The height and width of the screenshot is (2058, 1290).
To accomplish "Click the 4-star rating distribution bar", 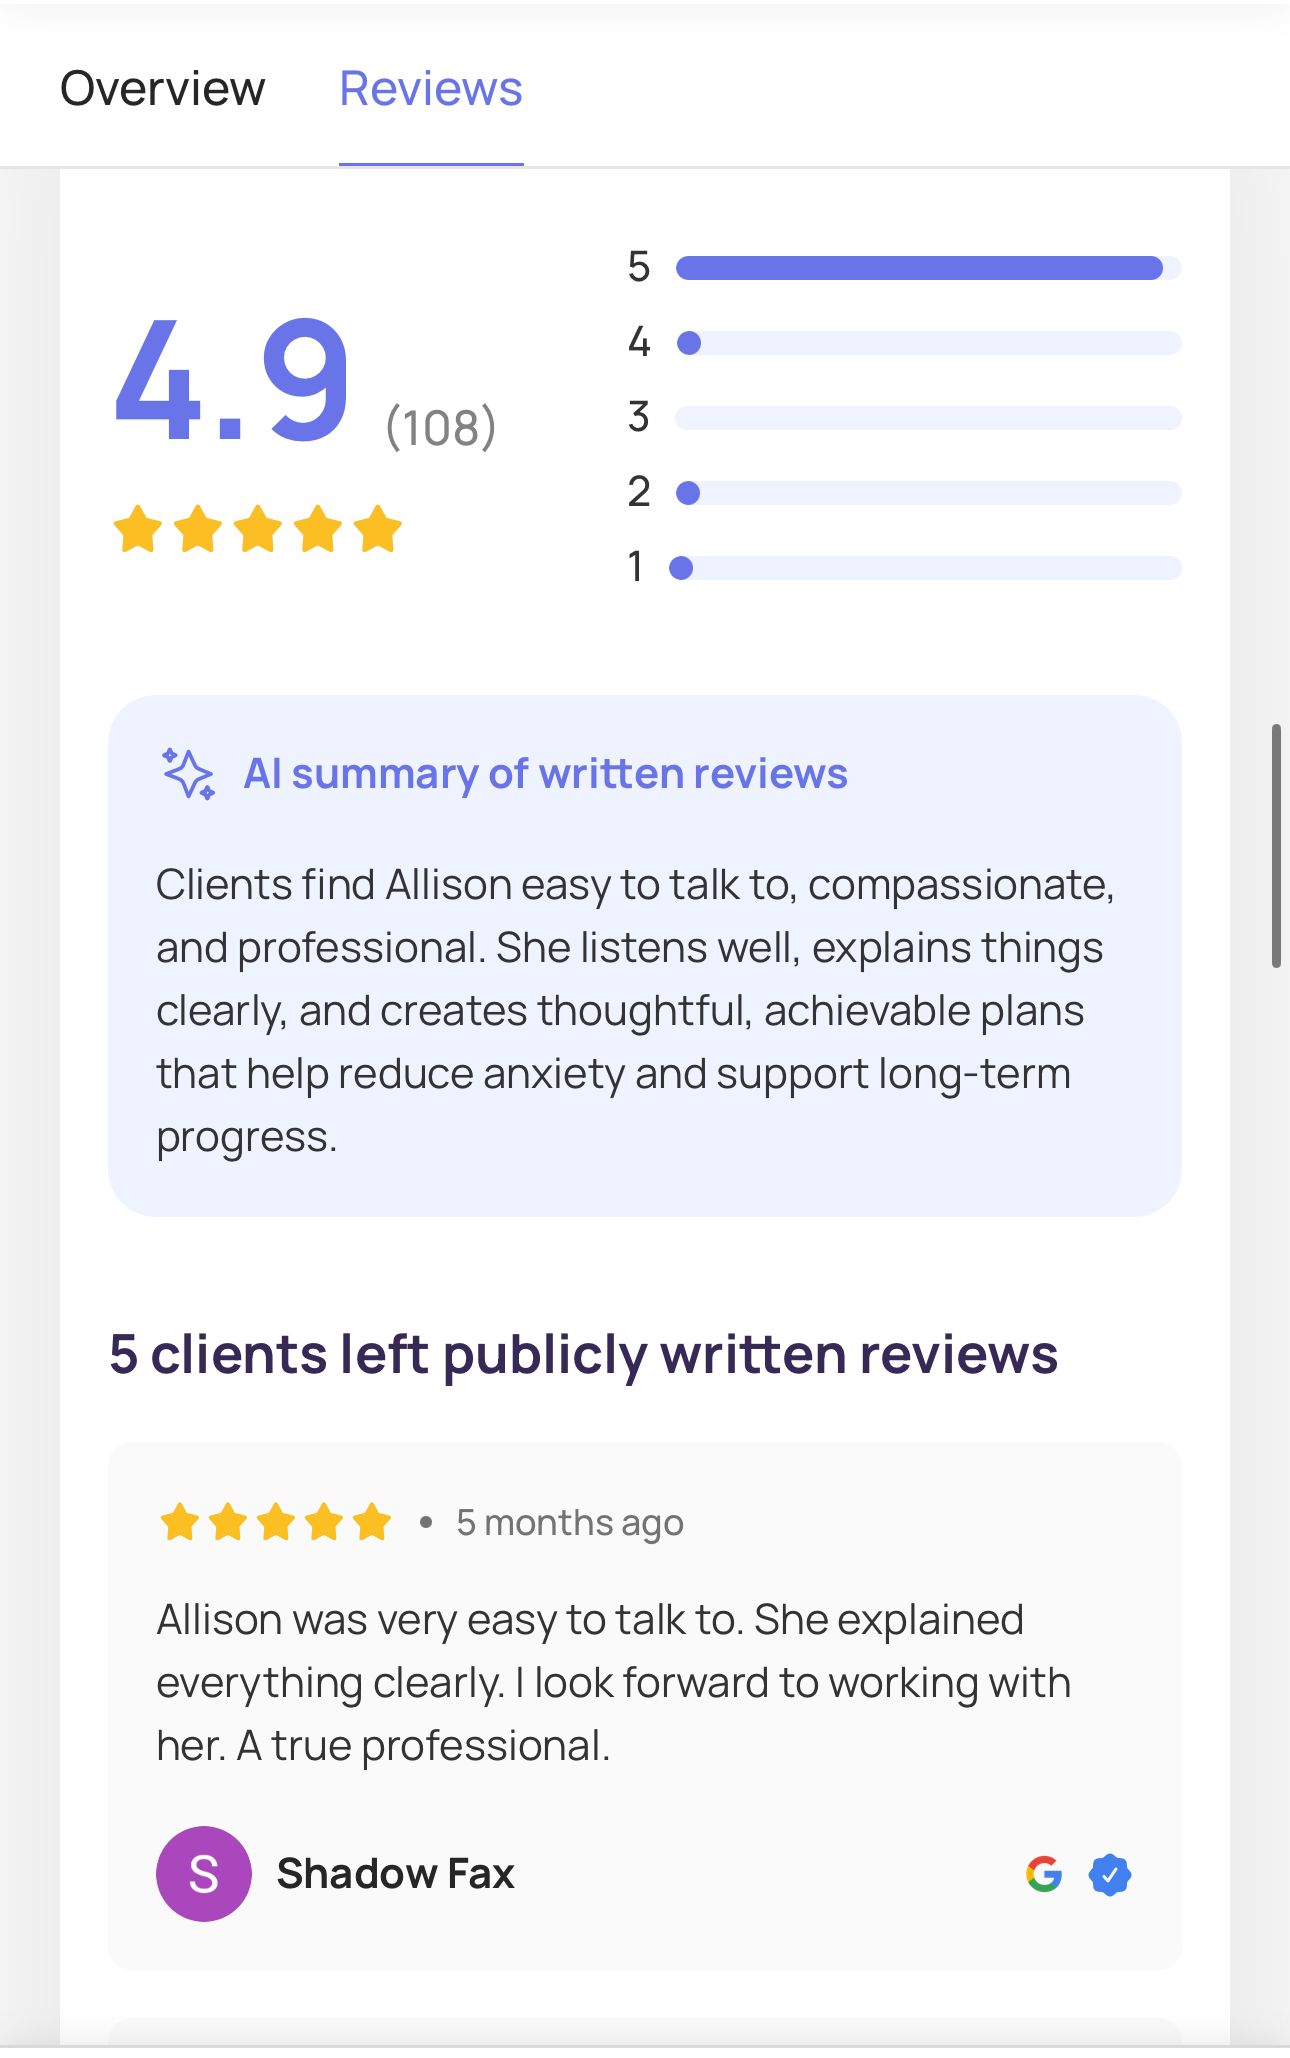I will (928, 343).
